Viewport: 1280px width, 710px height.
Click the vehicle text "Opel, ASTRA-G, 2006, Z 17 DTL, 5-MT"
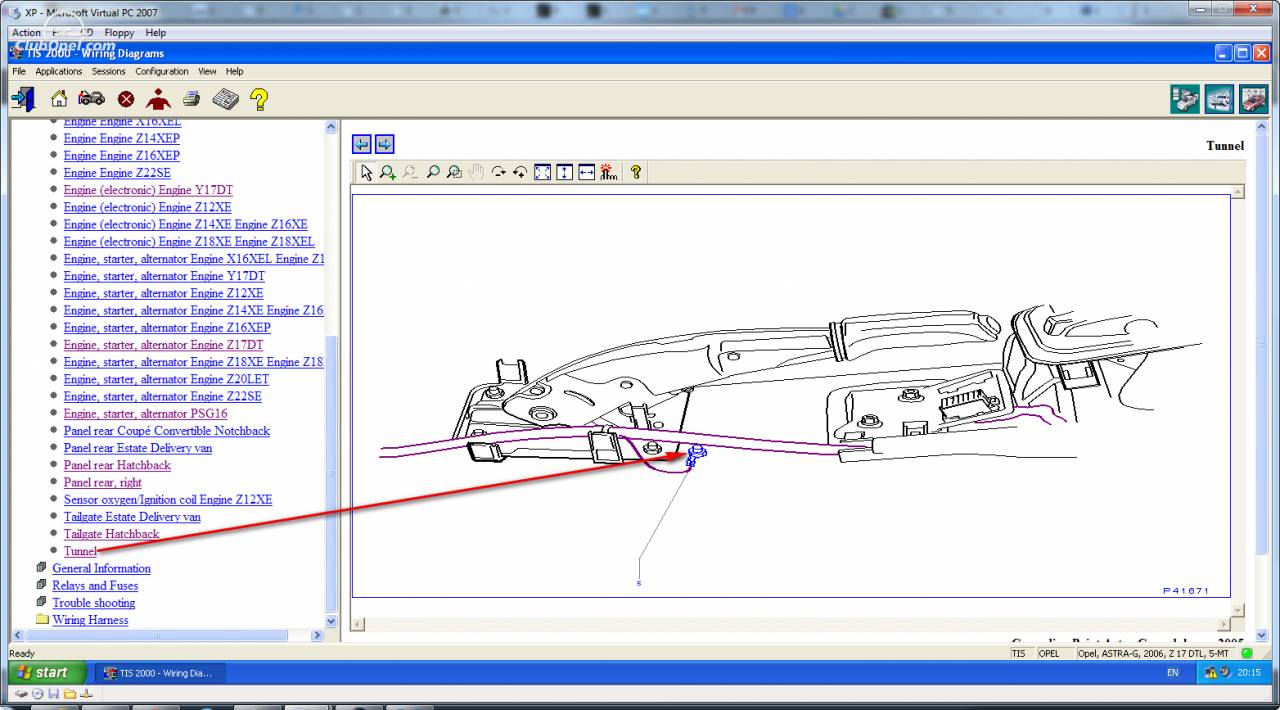tap(1156, 653)
